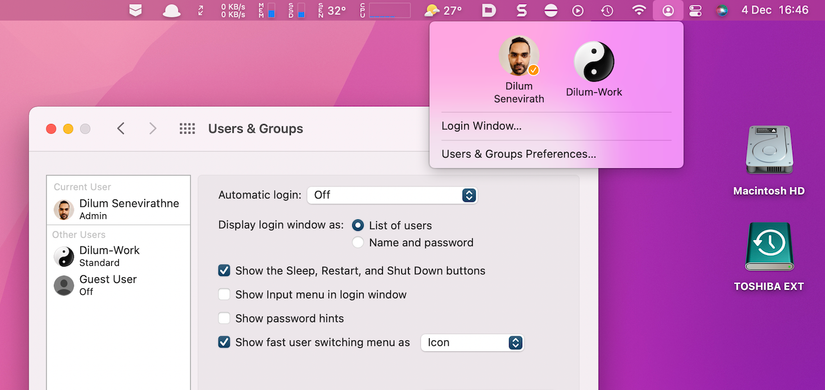This screenshot has height=390, width=825.
Task: Click the Users & Groups window title
Action: [256, 128]
